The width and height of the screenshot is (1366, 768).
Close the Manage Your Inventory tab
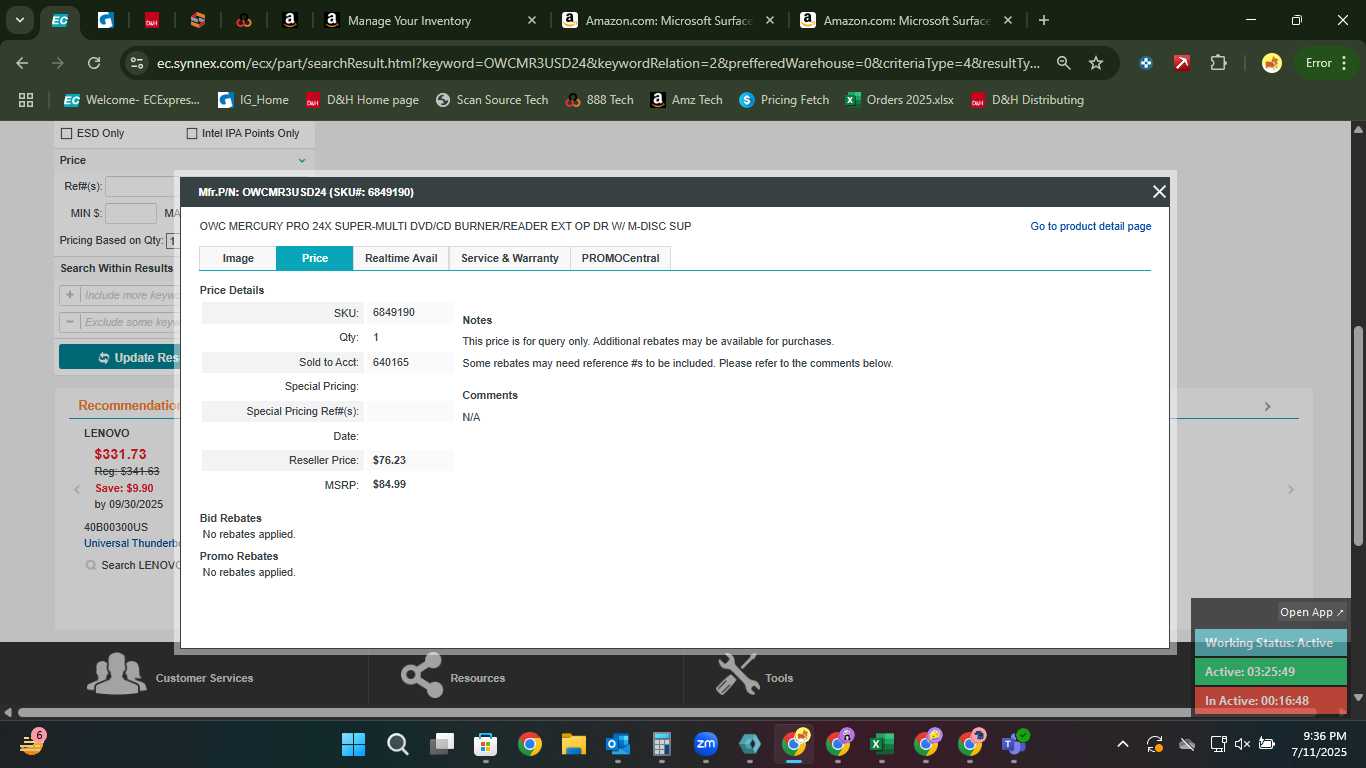click(531, 20)
